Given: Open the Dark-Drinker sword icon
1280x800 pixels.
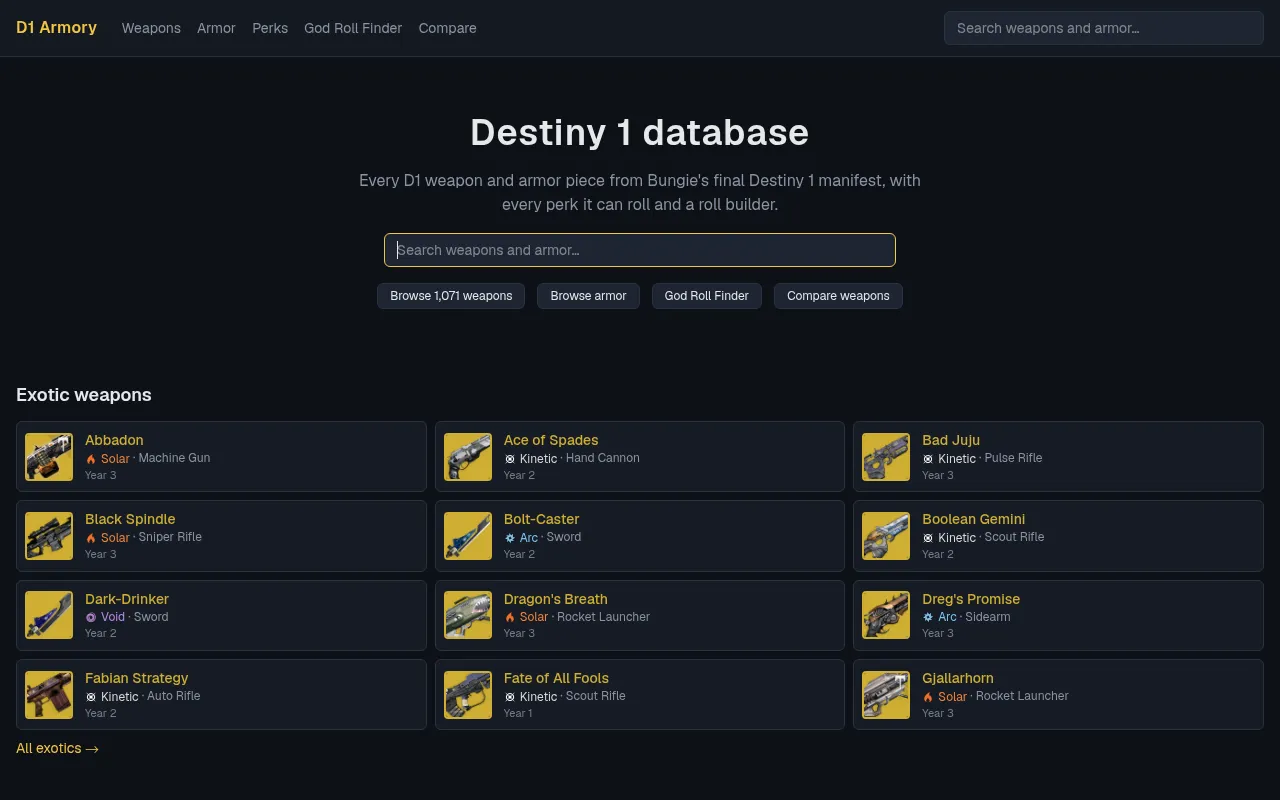Looking at the screenshot, I should [49, 615].
